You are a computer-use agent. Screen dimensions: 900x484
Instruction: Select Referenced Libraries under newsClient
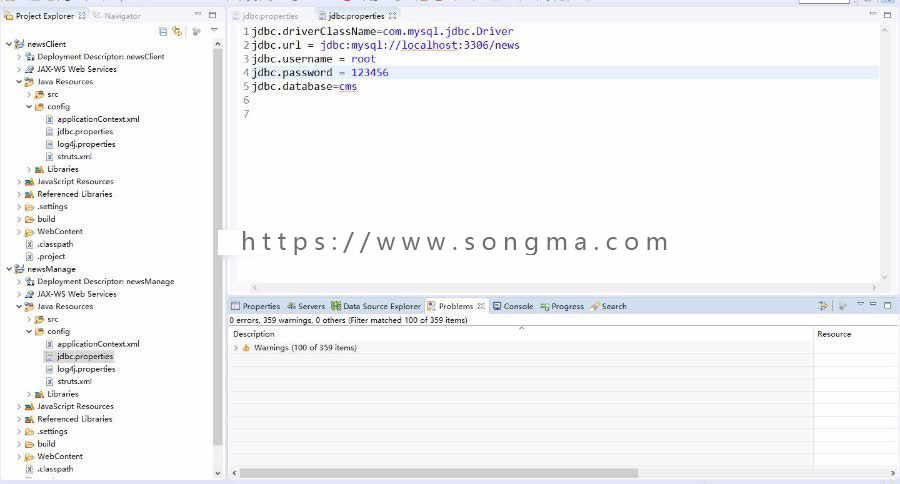pos(75,195)
